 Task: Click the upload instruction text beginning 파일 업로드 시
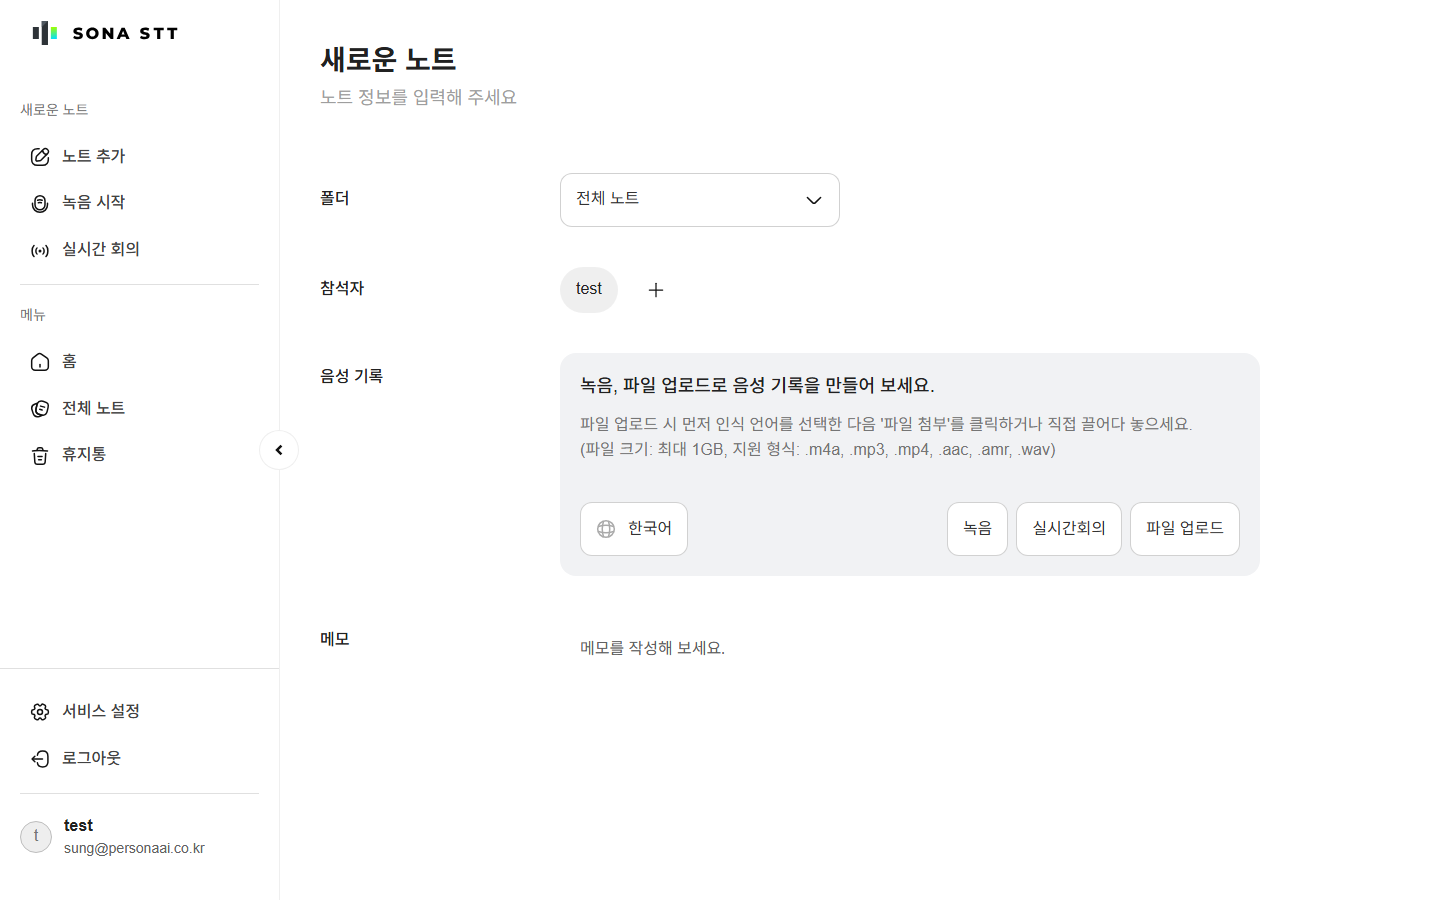tap(886, 425)
